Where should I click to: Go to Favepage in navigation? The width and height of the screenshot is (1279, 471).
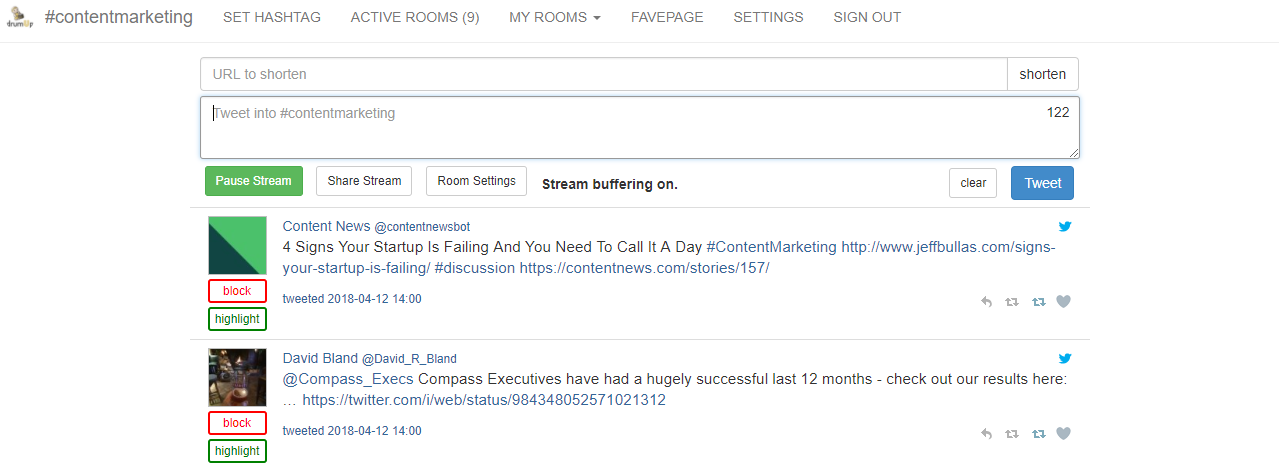667,17
